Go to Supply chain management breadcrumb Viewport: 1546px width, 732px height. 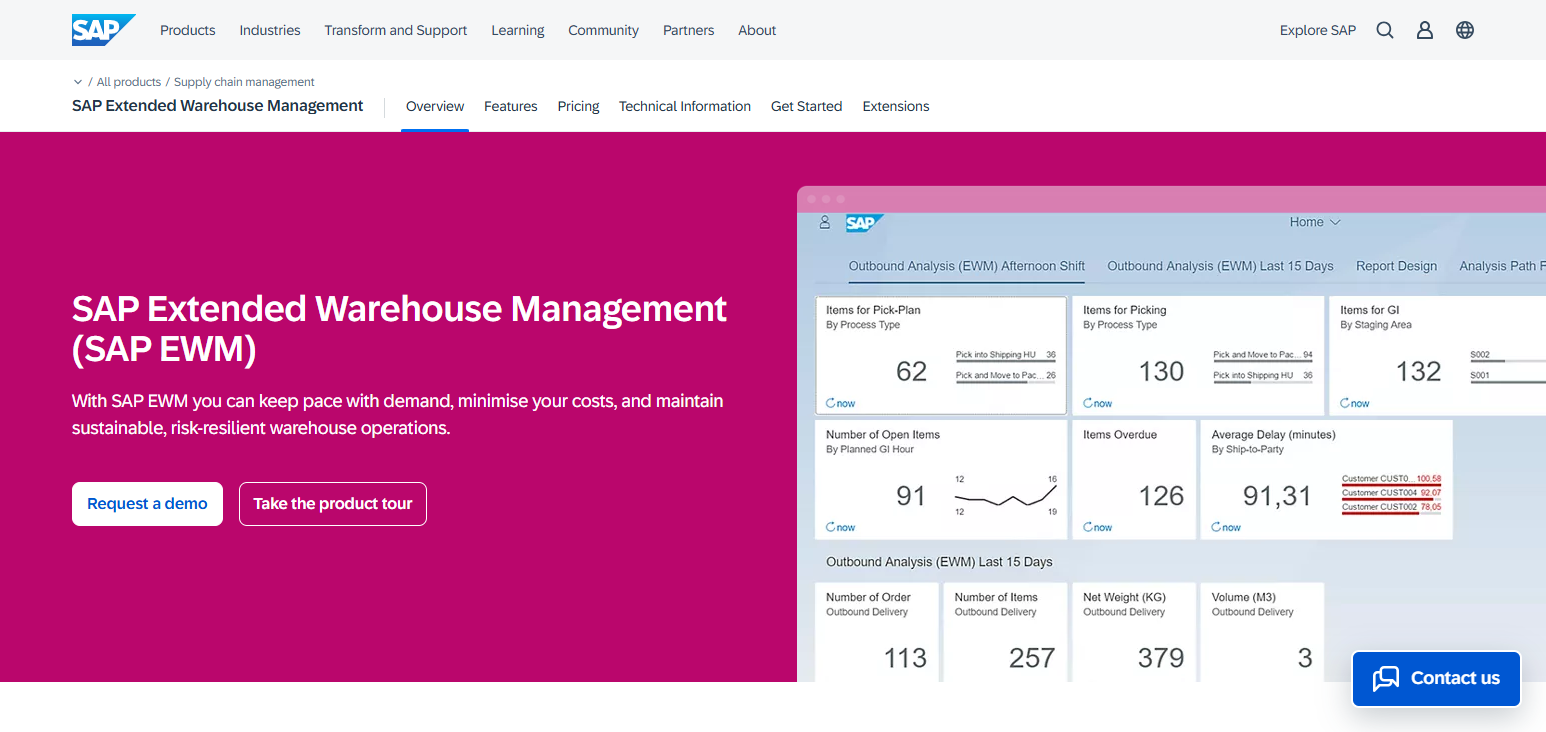pyautogui.click(x=244, y=82)
